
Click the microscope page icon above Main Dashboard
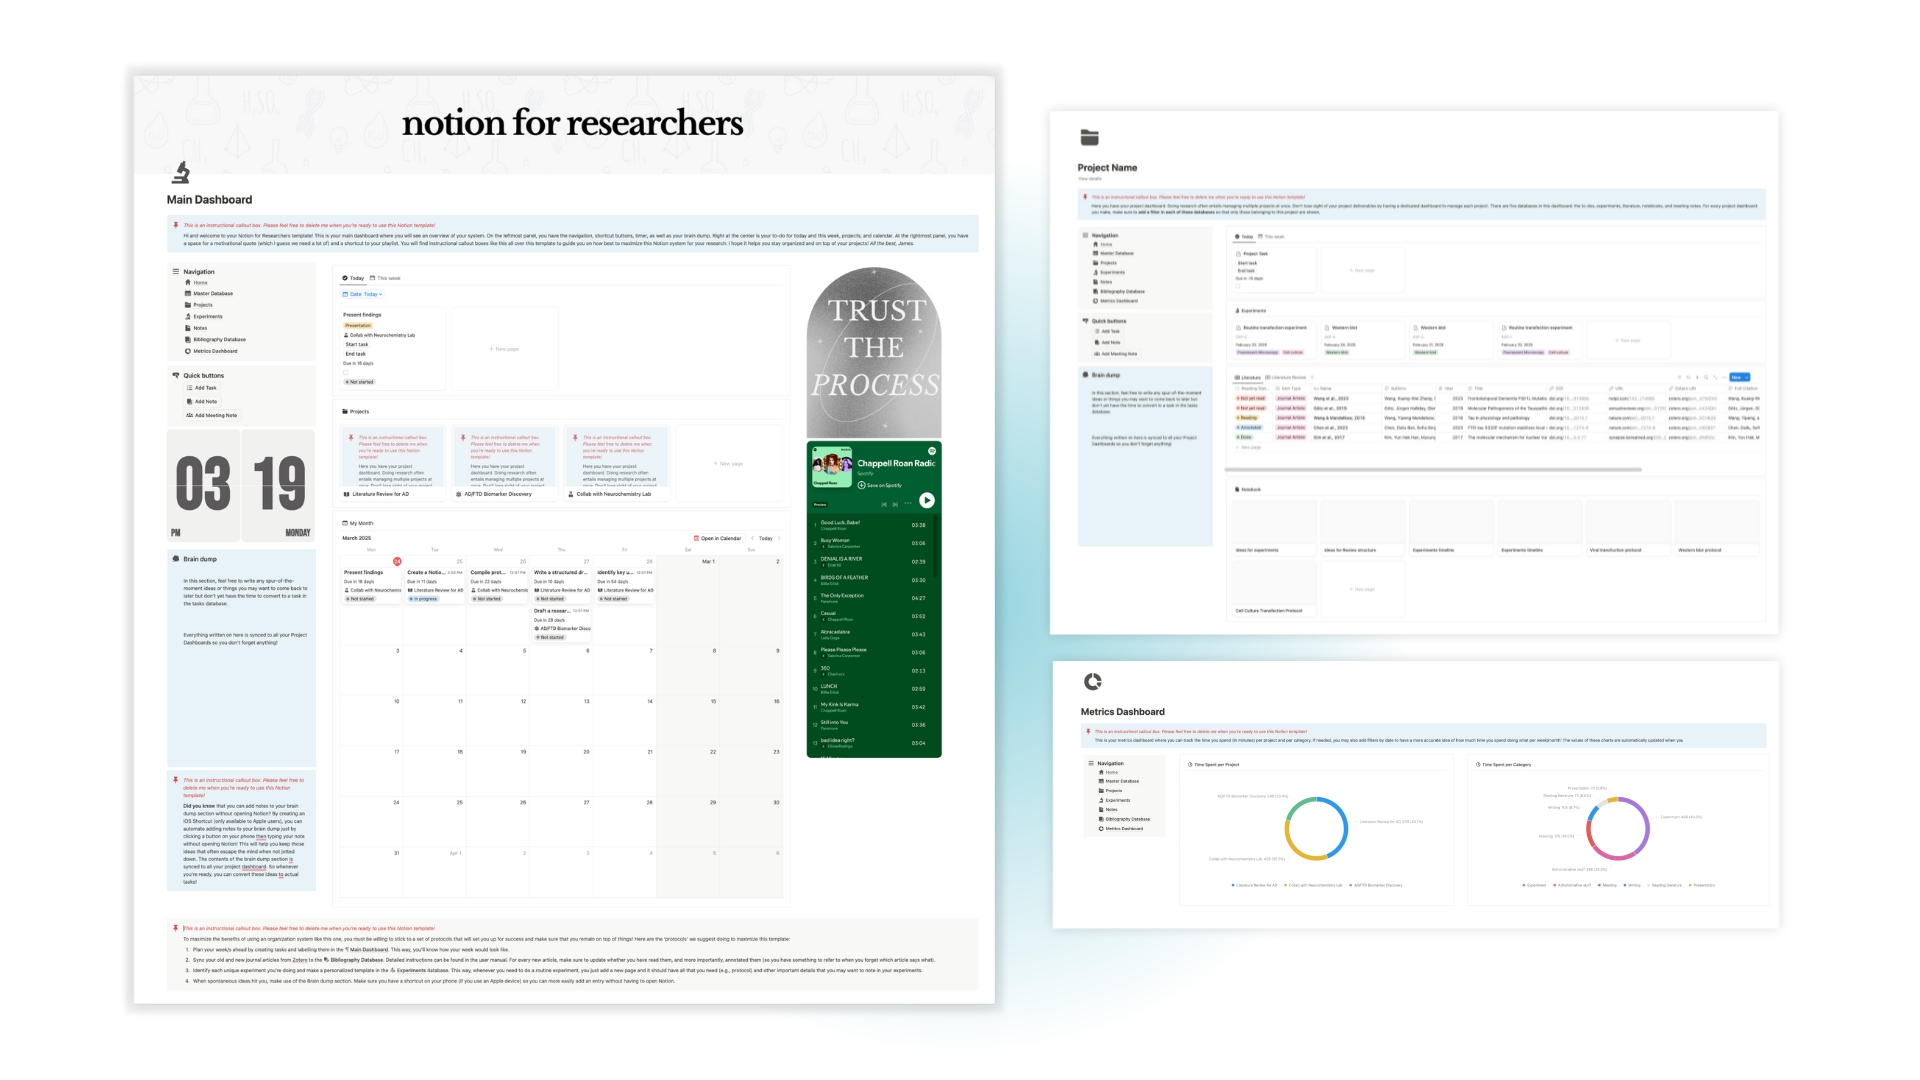click(181, 173)
